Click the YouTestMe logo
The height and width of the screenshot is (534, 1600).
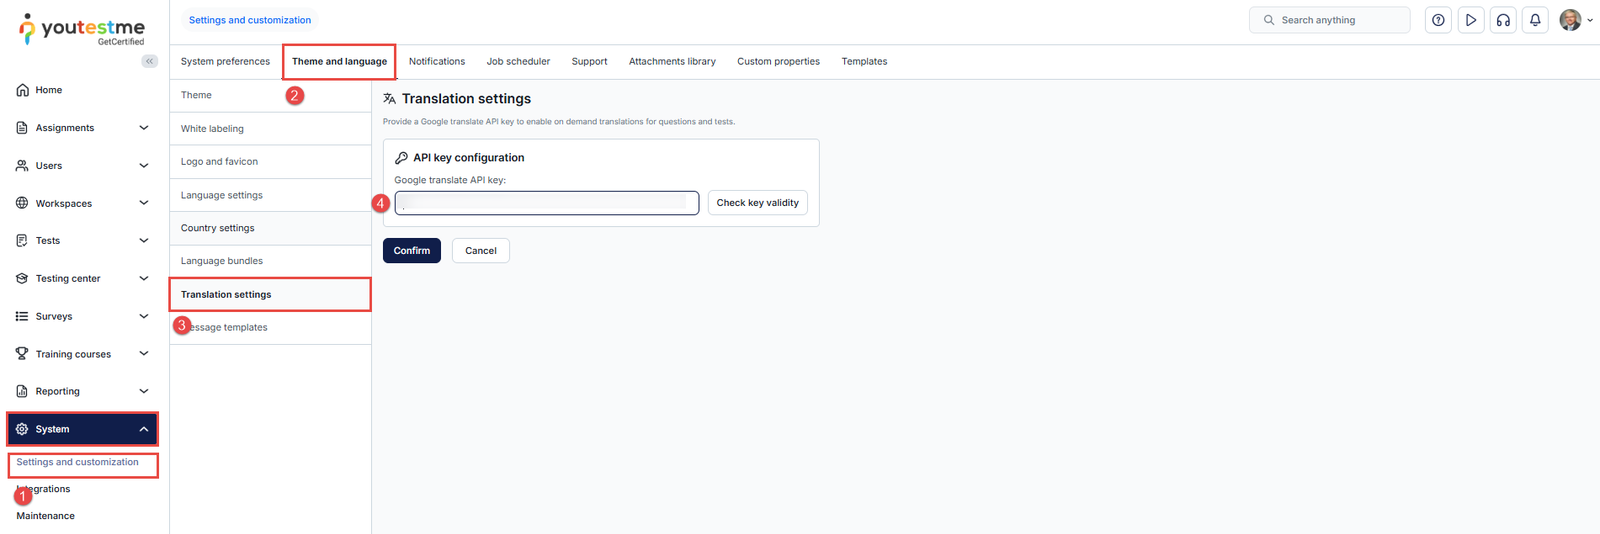(x=82, y=29)
